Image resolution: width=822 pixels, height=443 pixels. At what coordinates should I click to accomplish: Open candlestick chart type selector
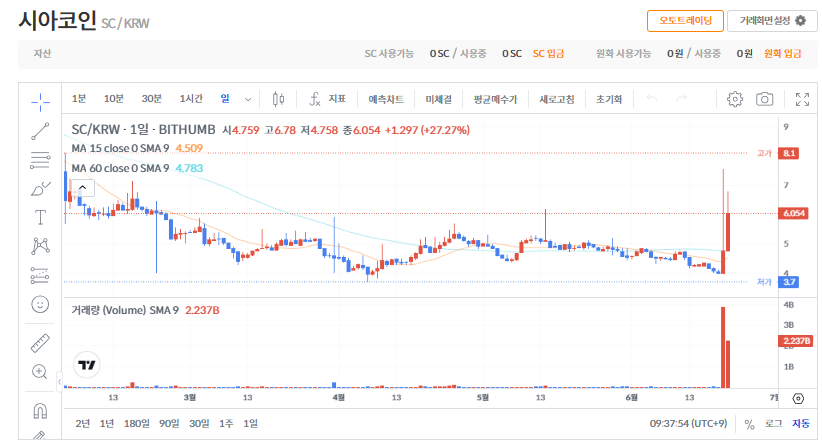click(x=278, y=99)
